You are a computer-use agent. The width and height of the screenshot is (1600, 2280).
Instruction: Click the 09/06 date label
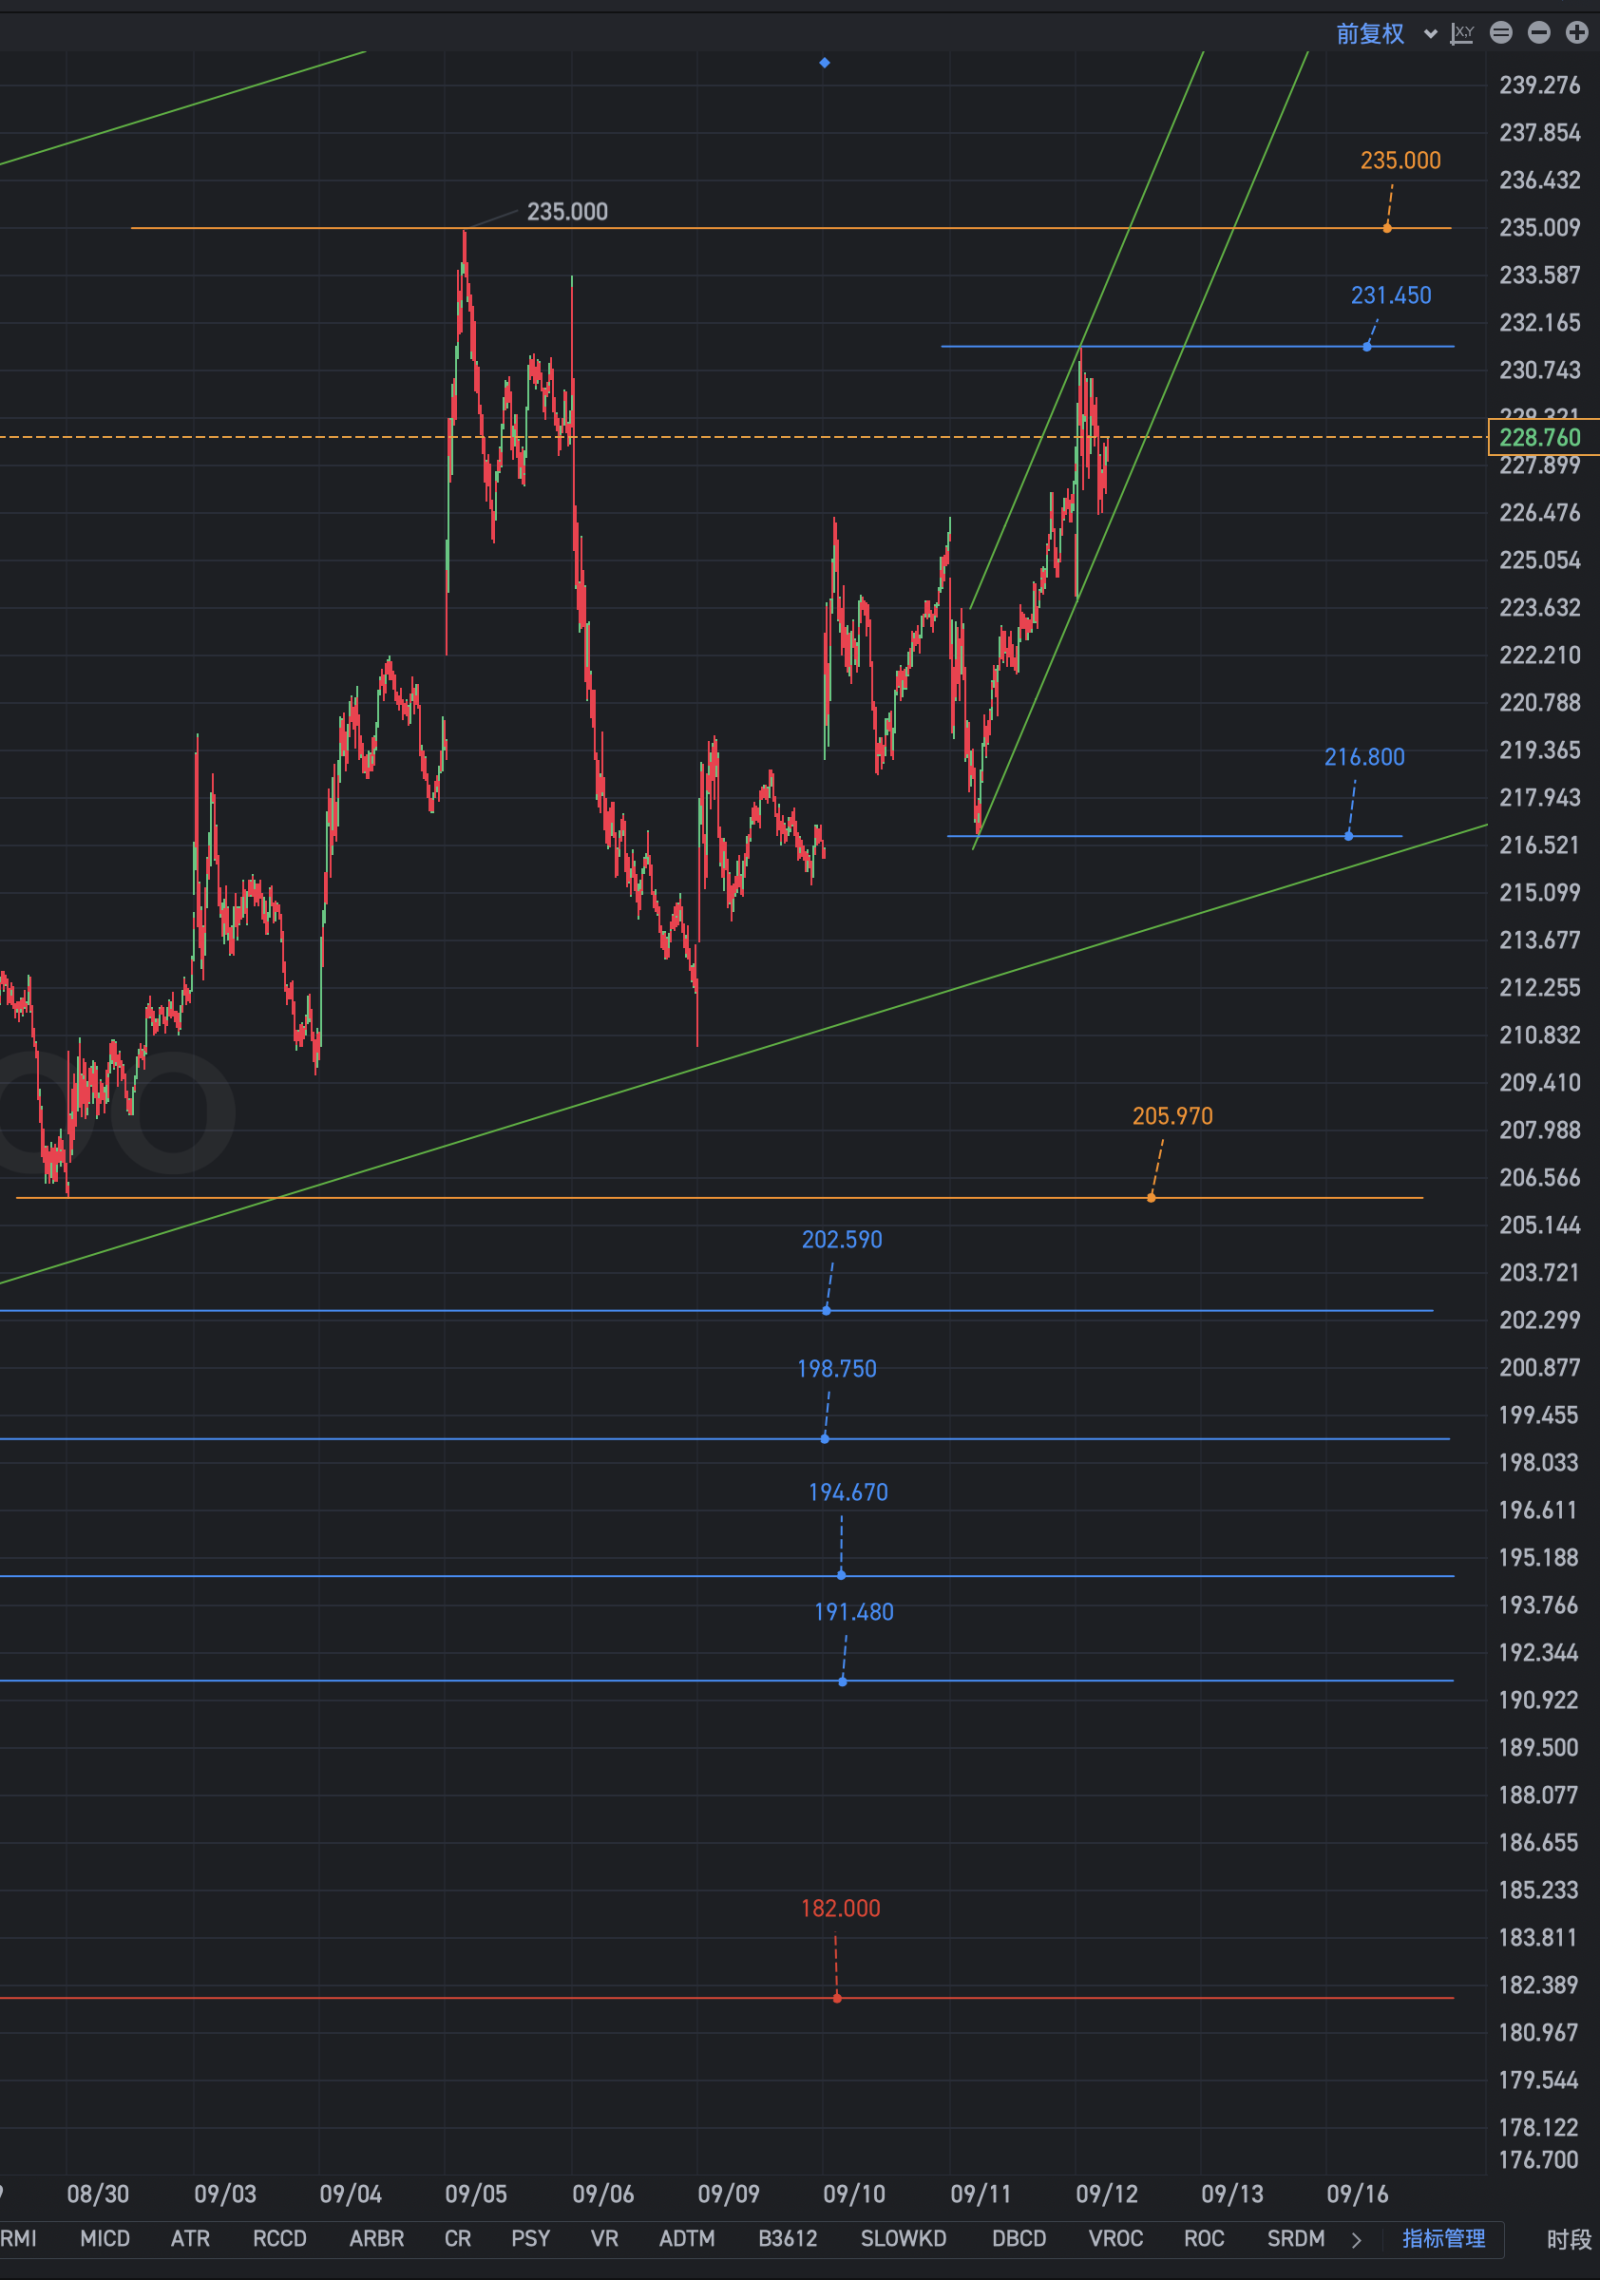coord(603,2194)
